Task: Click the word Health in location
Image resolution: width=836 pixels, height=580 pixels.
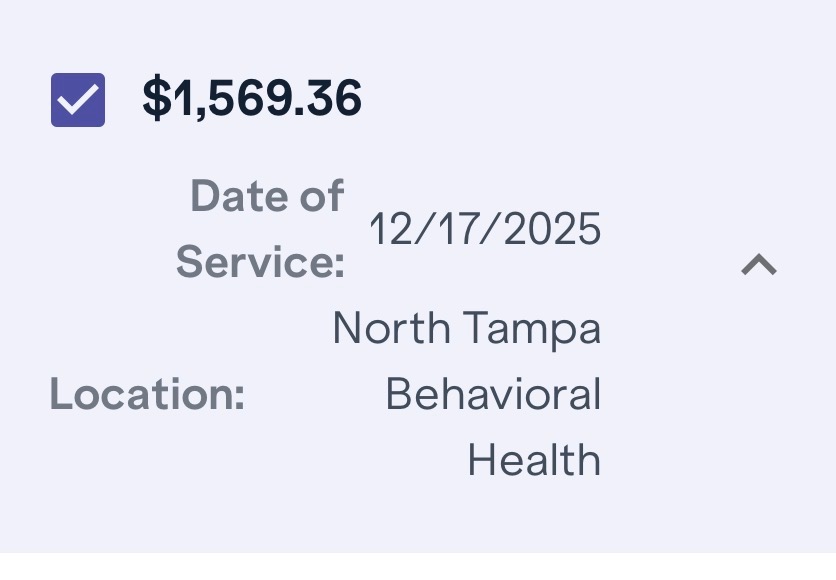Action: 534,460
